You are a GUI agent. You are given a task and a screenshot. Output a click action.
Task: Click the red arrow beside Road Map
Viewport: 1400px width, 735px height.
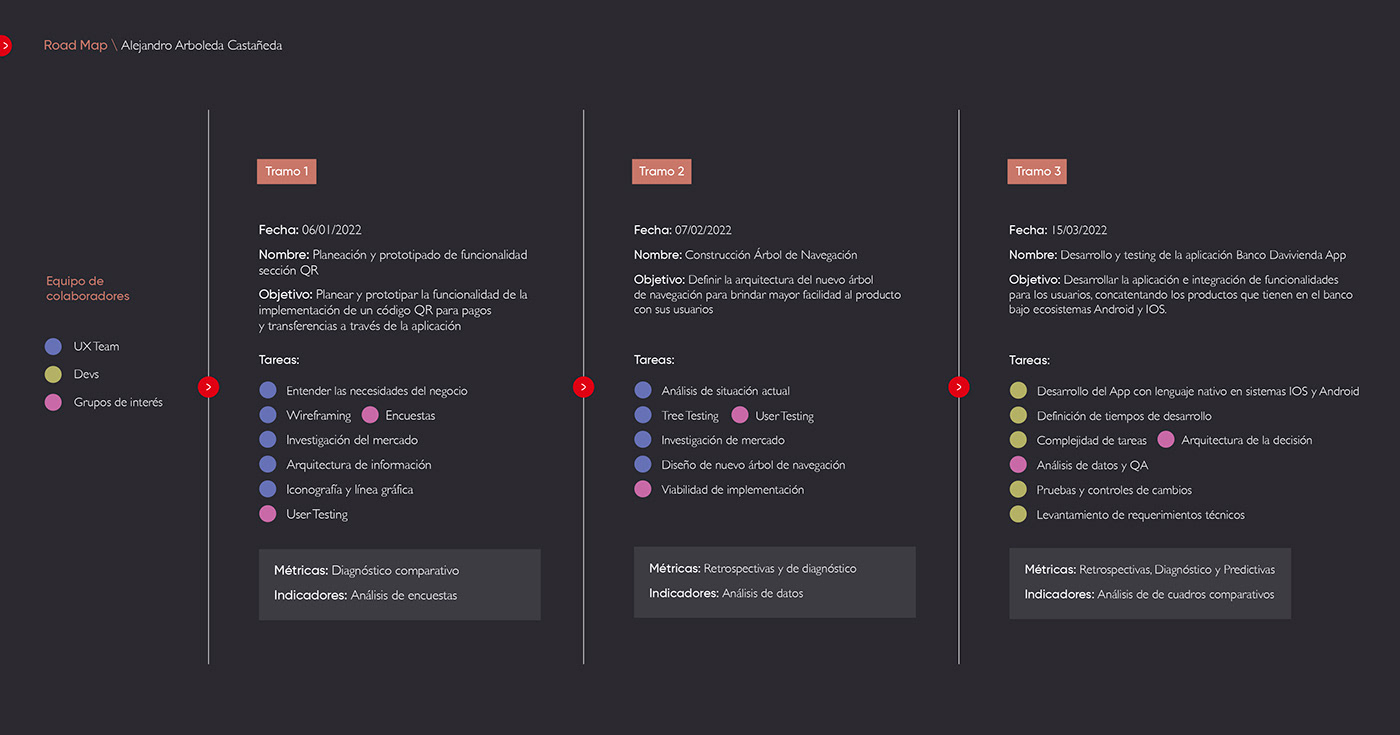click(x=4, y=45)
